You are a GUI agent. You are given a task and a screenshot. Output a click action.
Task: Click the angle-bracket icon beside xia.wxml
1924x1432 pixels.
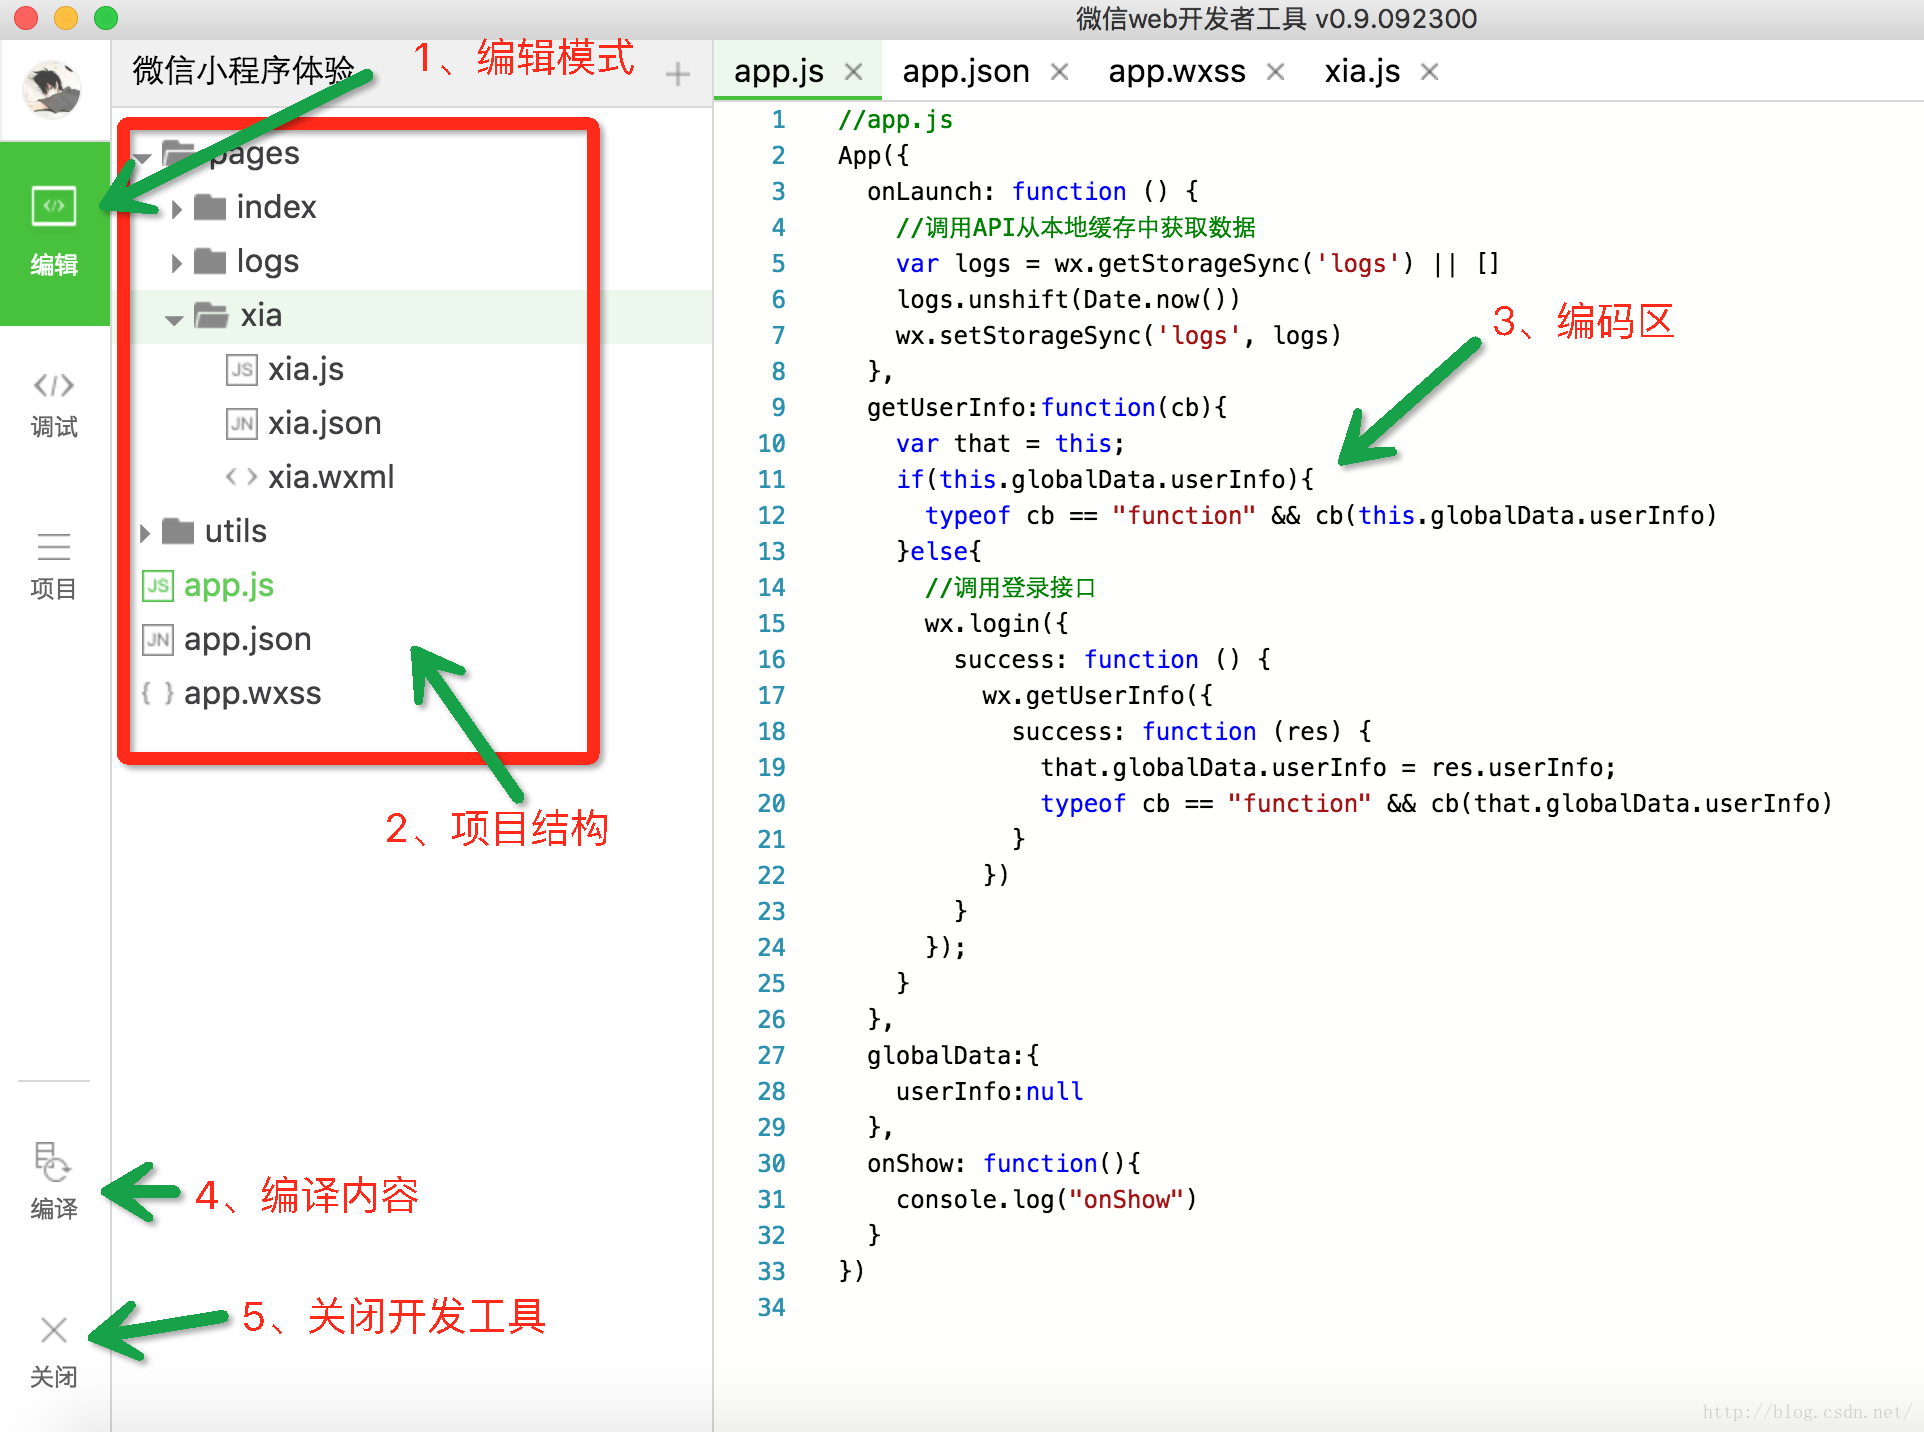(x=242, y=477)
